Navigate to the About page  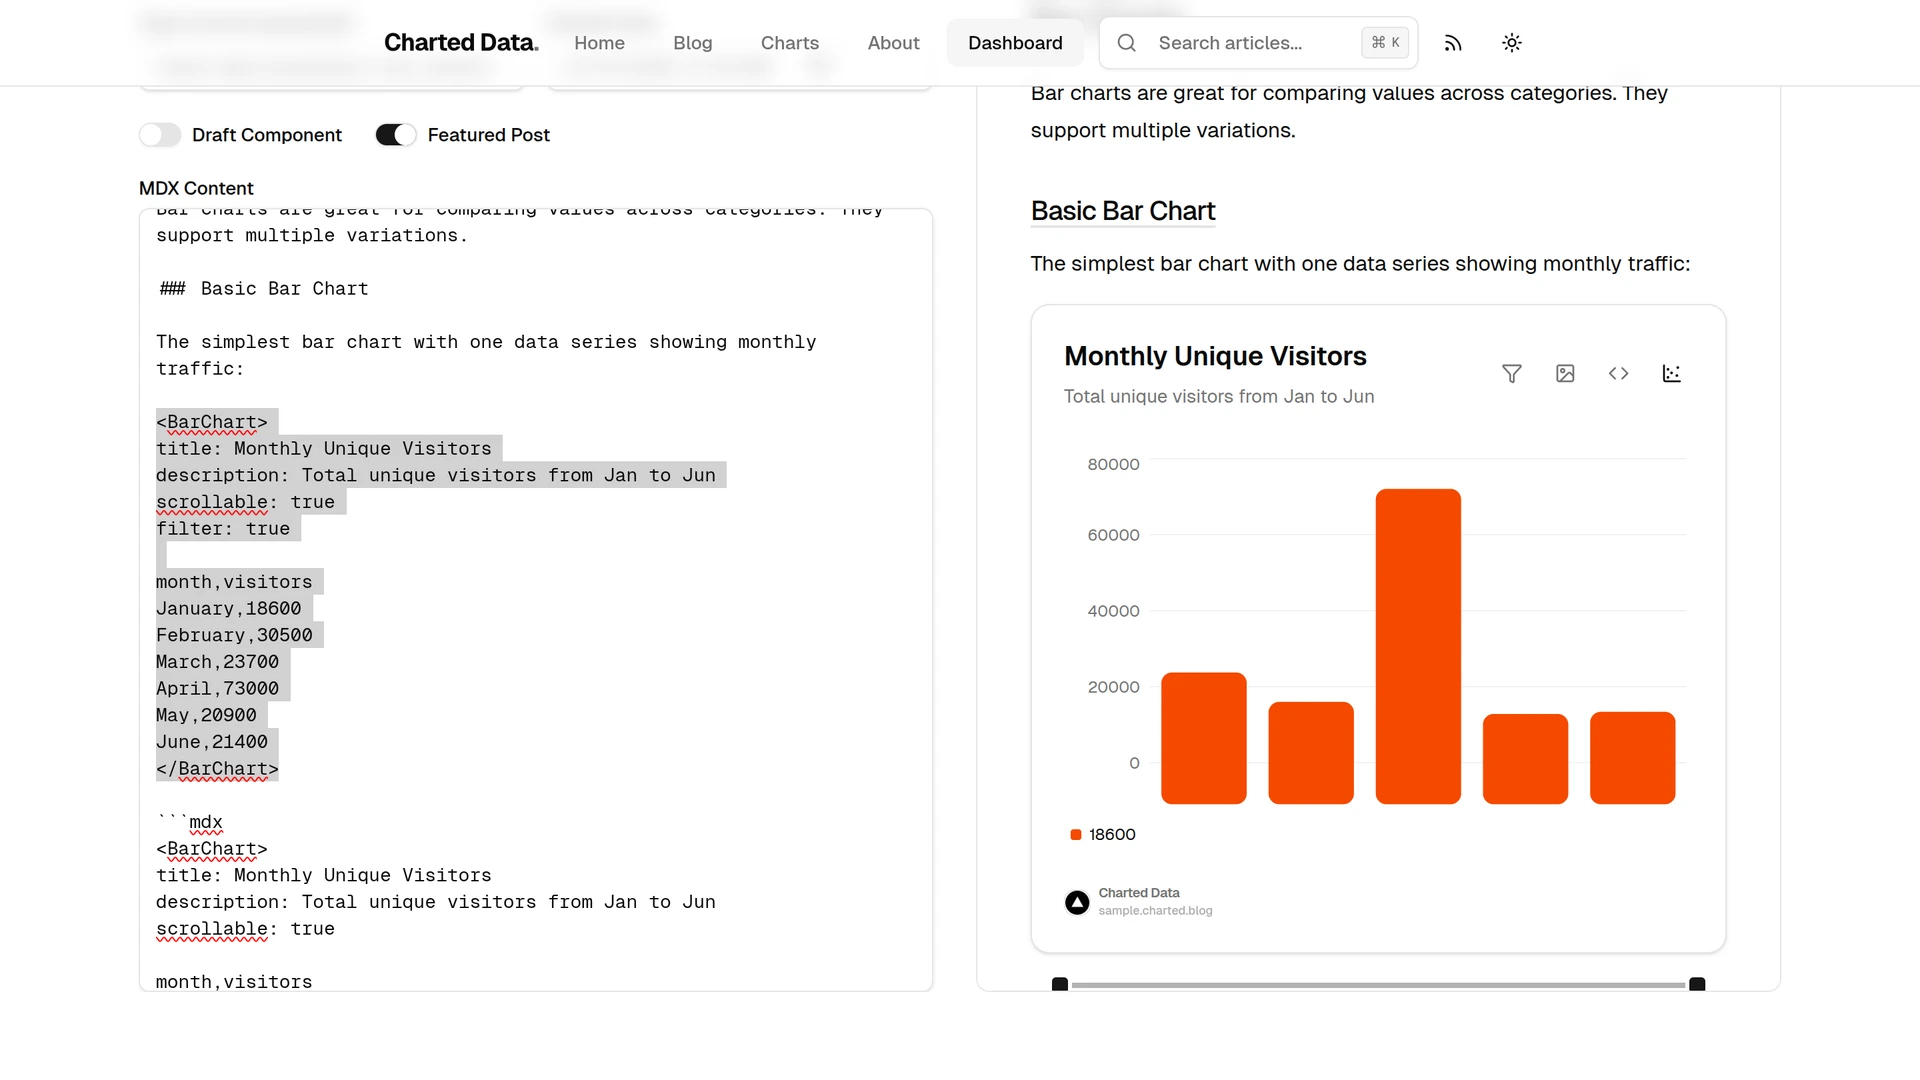(893, 43)
